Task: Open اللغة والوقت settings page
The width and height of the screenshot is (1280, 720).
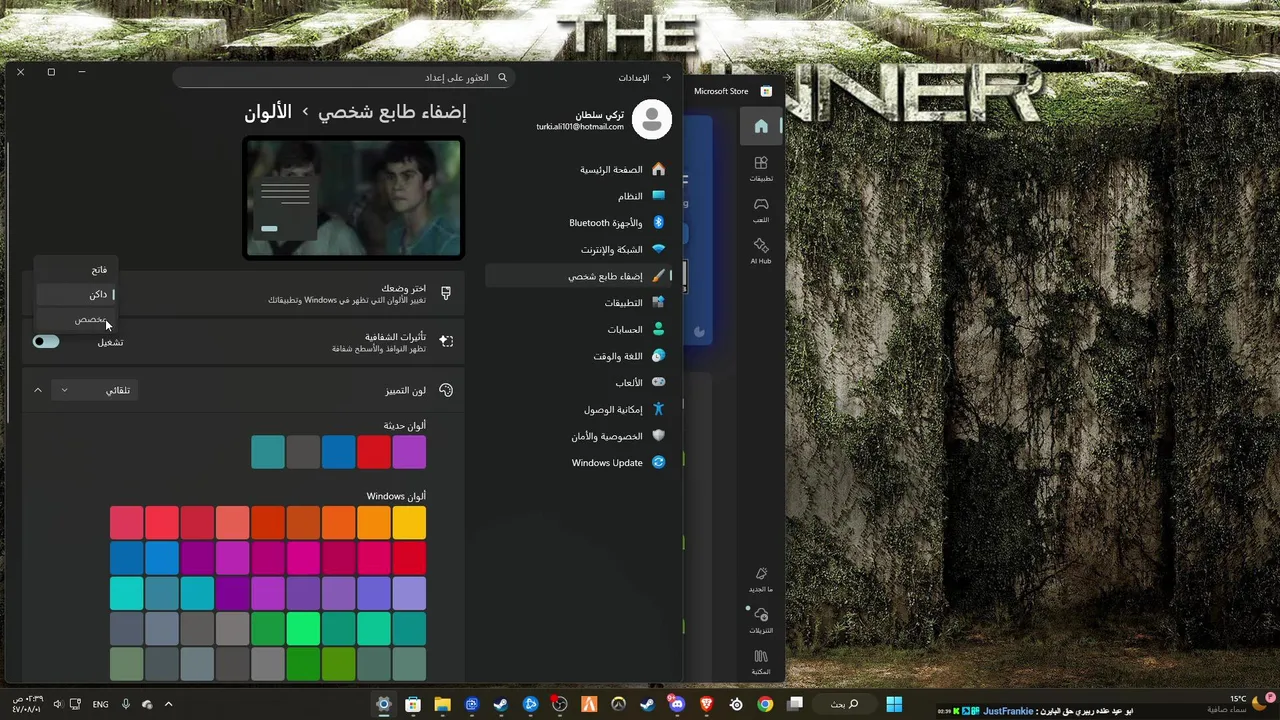Action: 578,356
